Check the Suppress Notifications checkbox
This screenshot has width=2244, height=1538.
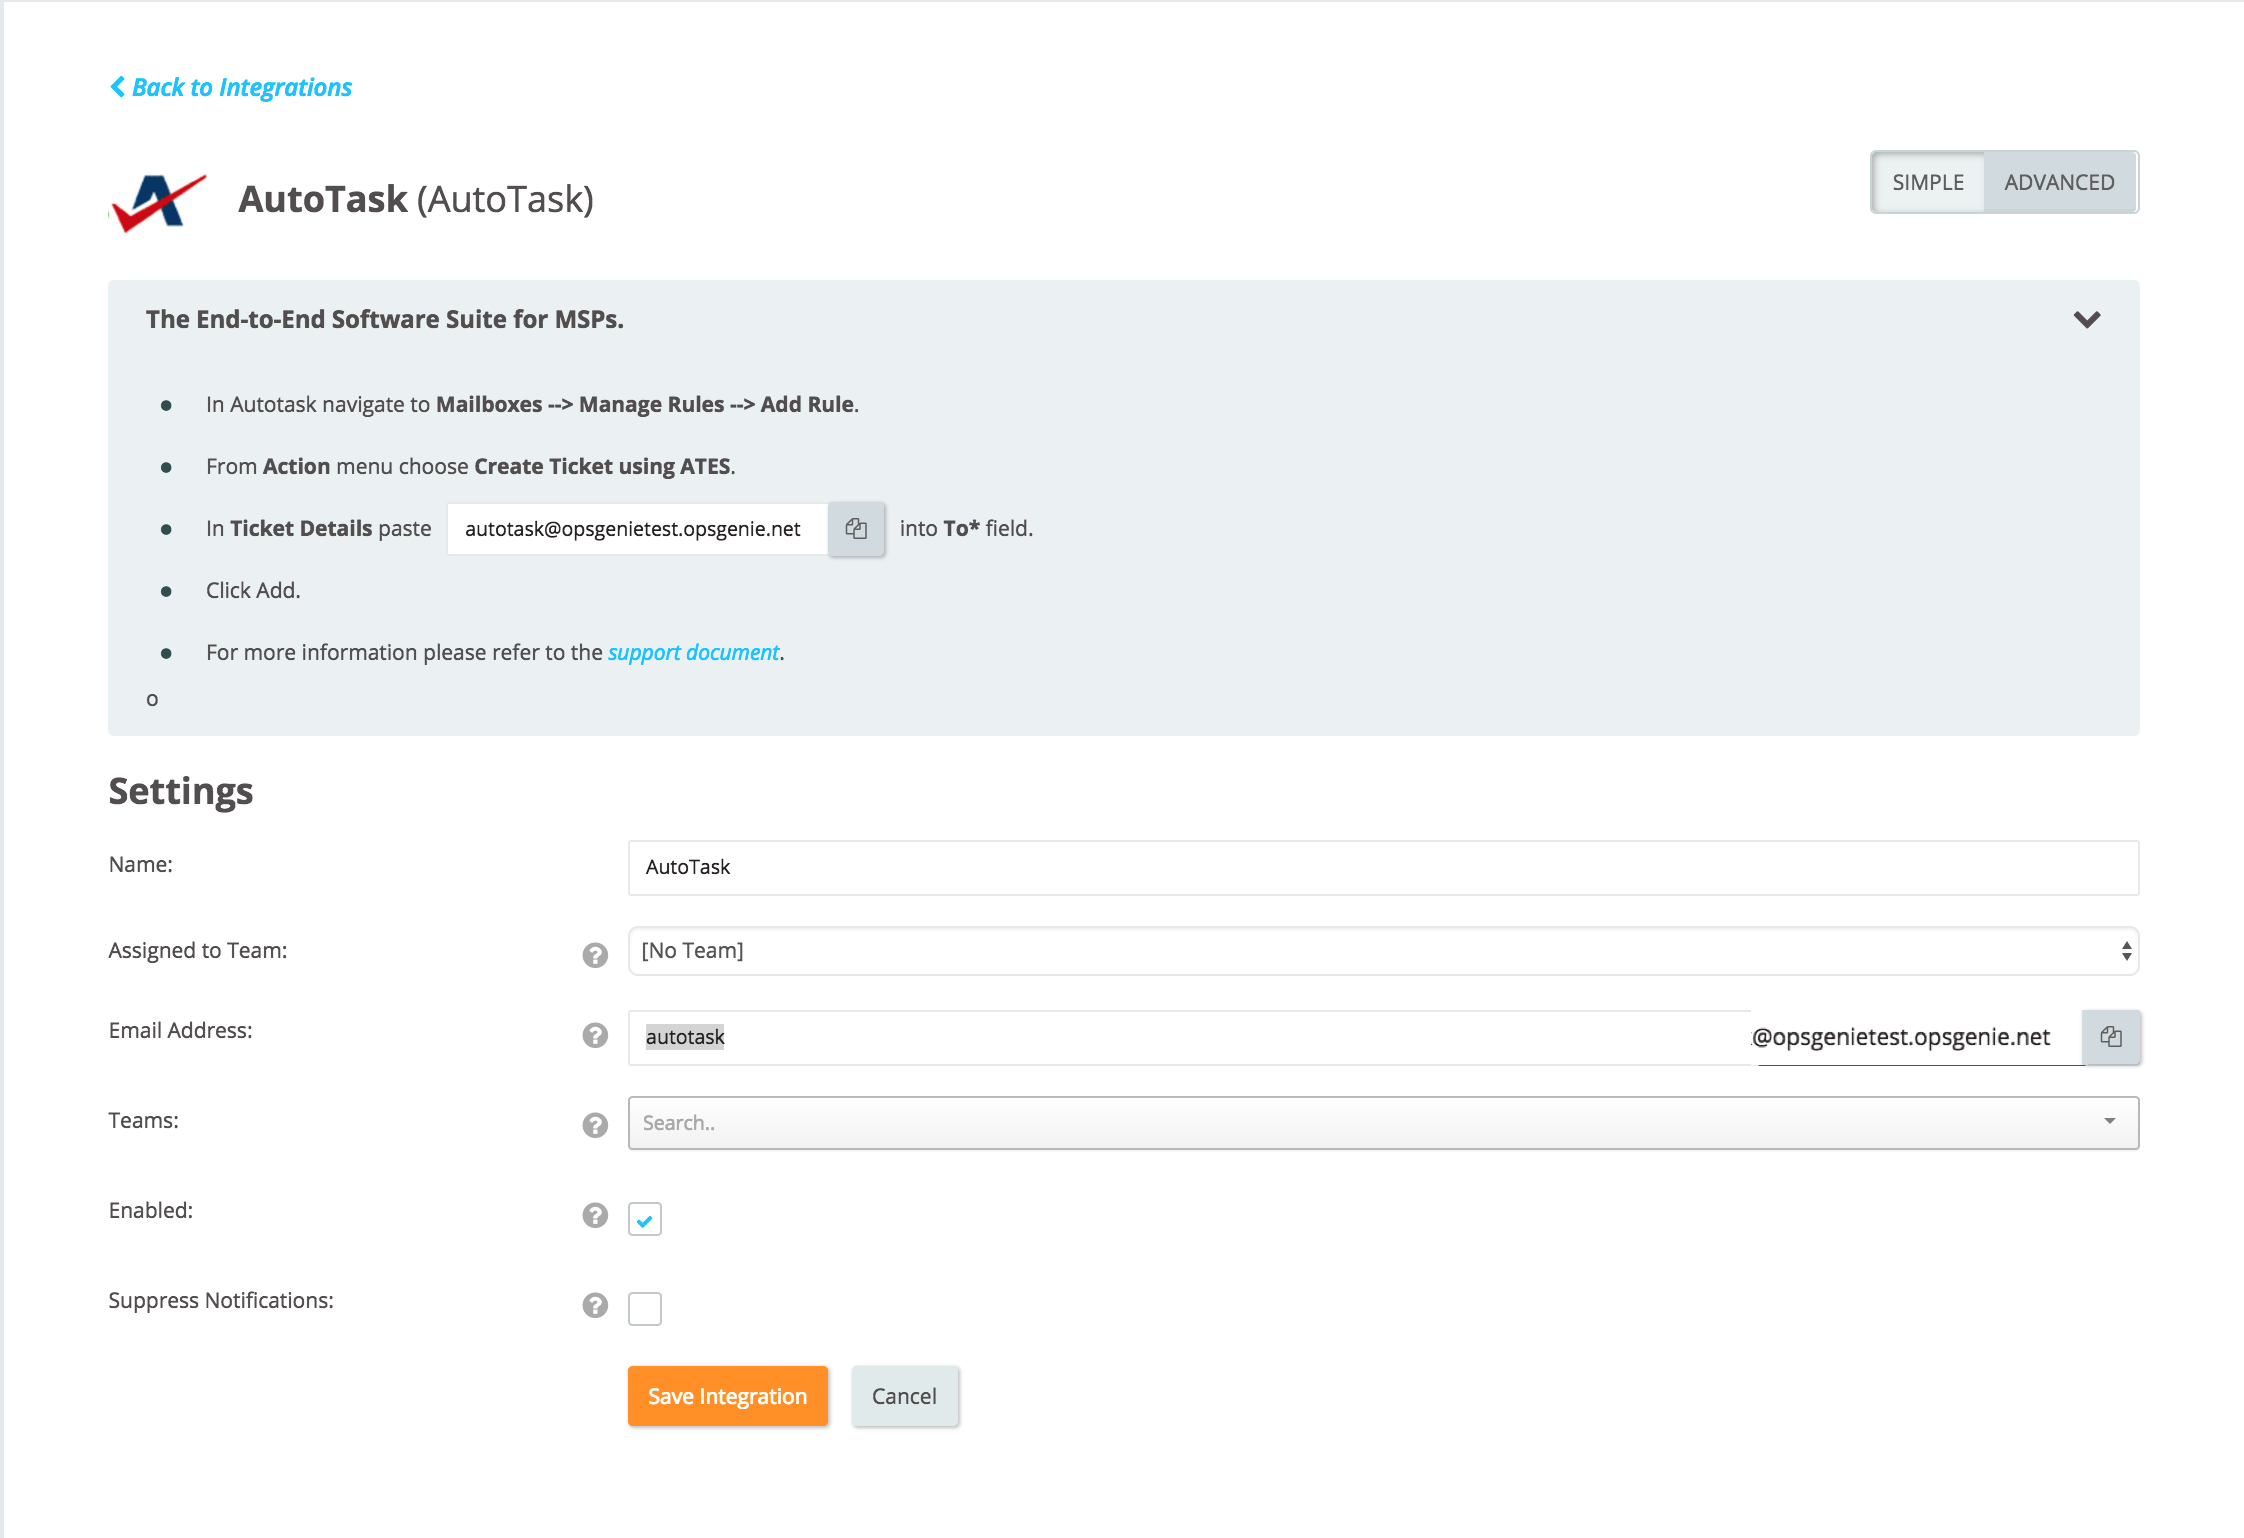(645, 1308)
